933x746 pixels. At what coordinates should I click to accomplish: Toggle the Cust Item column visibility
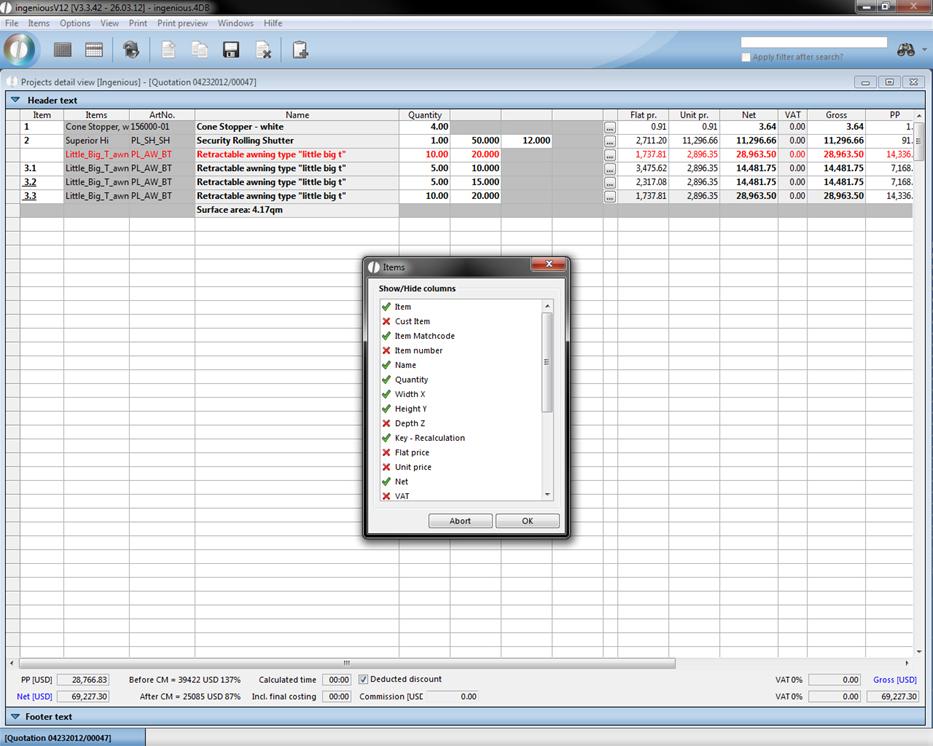click(386, 321)
